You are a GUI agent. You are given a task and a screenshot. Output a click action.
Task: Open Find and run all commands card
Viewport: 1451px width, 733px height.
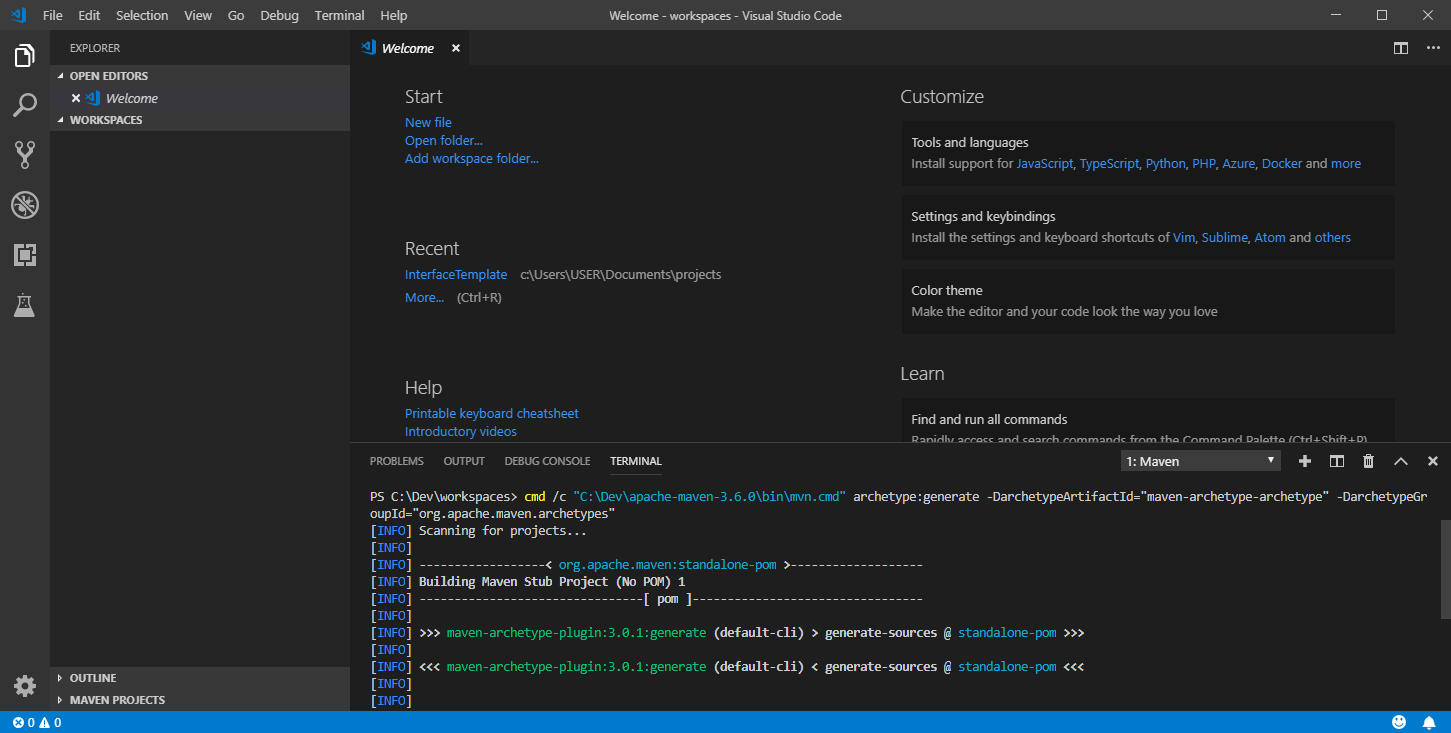coord(1148,420)
